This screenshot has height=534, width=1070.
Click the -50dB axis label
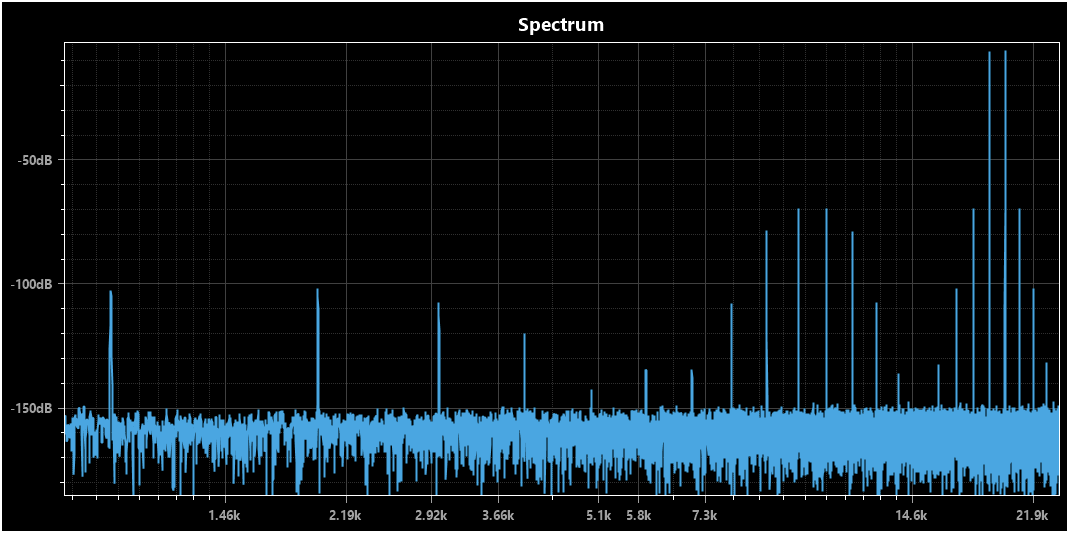coord(35,160)
